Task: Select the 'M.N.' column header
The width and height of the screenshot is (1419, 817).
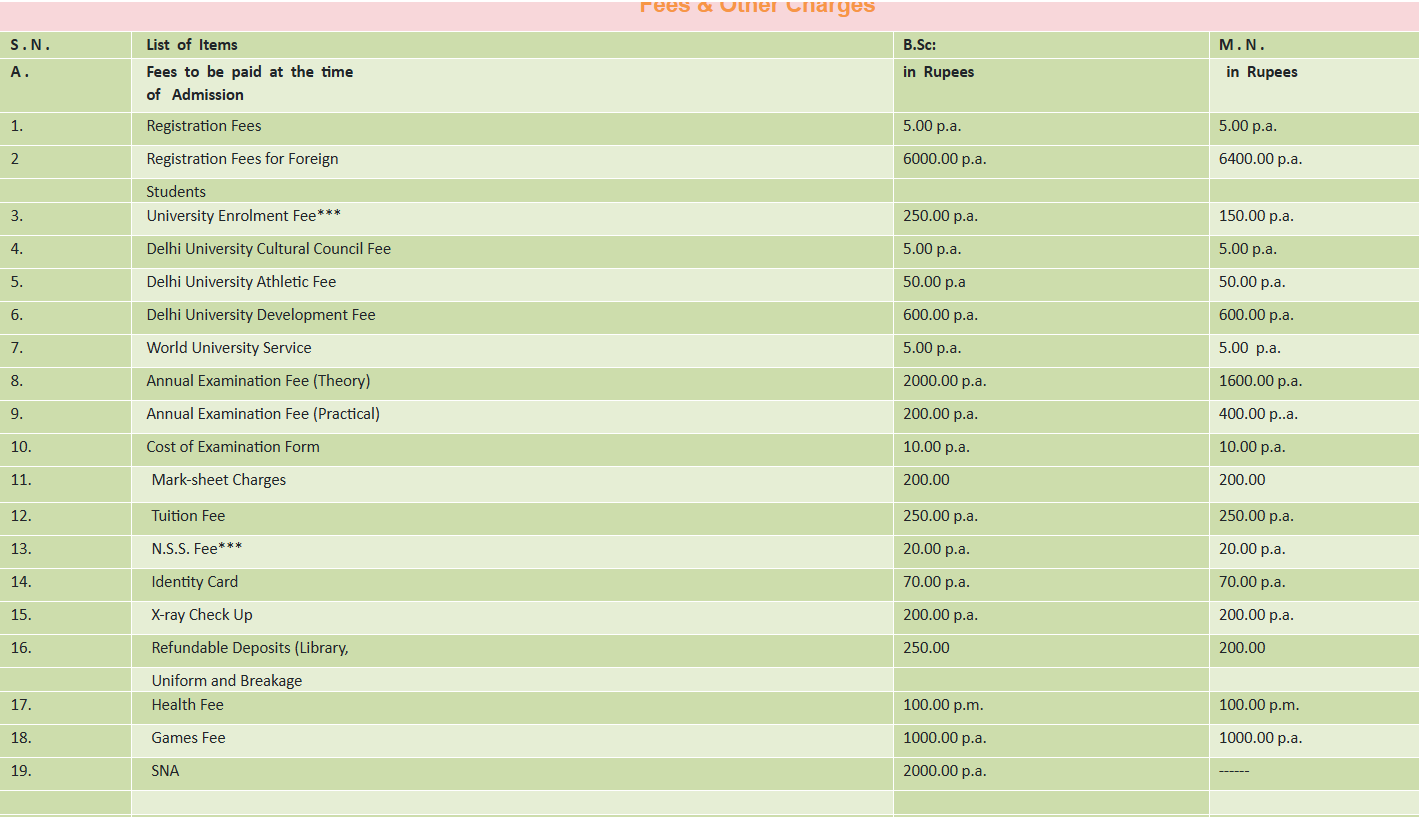Action: pos(1242,45)
